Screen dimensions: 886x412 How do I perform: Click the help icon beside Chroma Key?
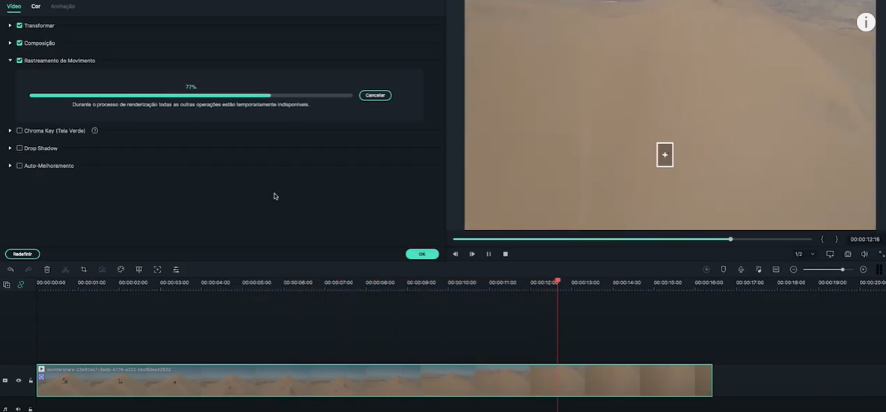tap(95, 131)
